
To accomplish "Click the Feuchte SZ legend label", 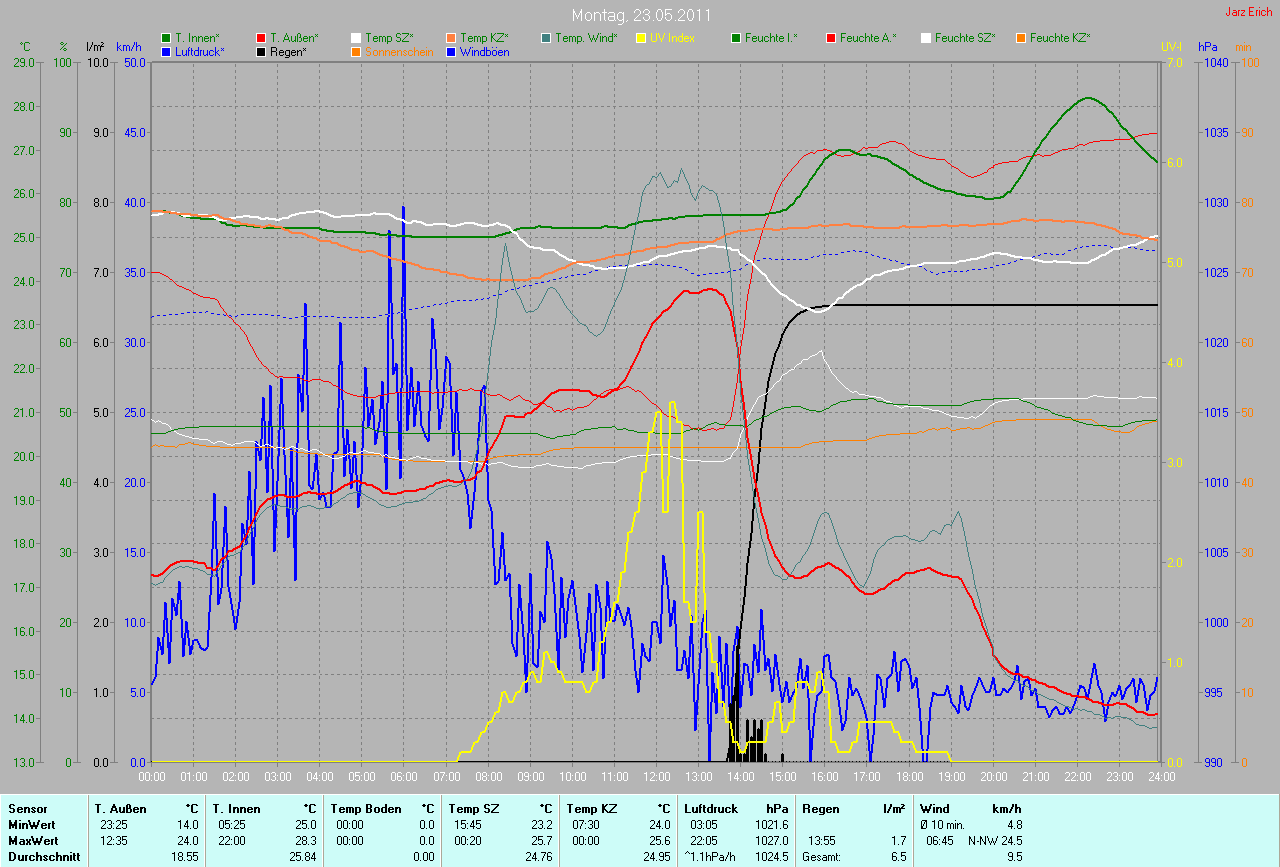I will click(964, 38).
